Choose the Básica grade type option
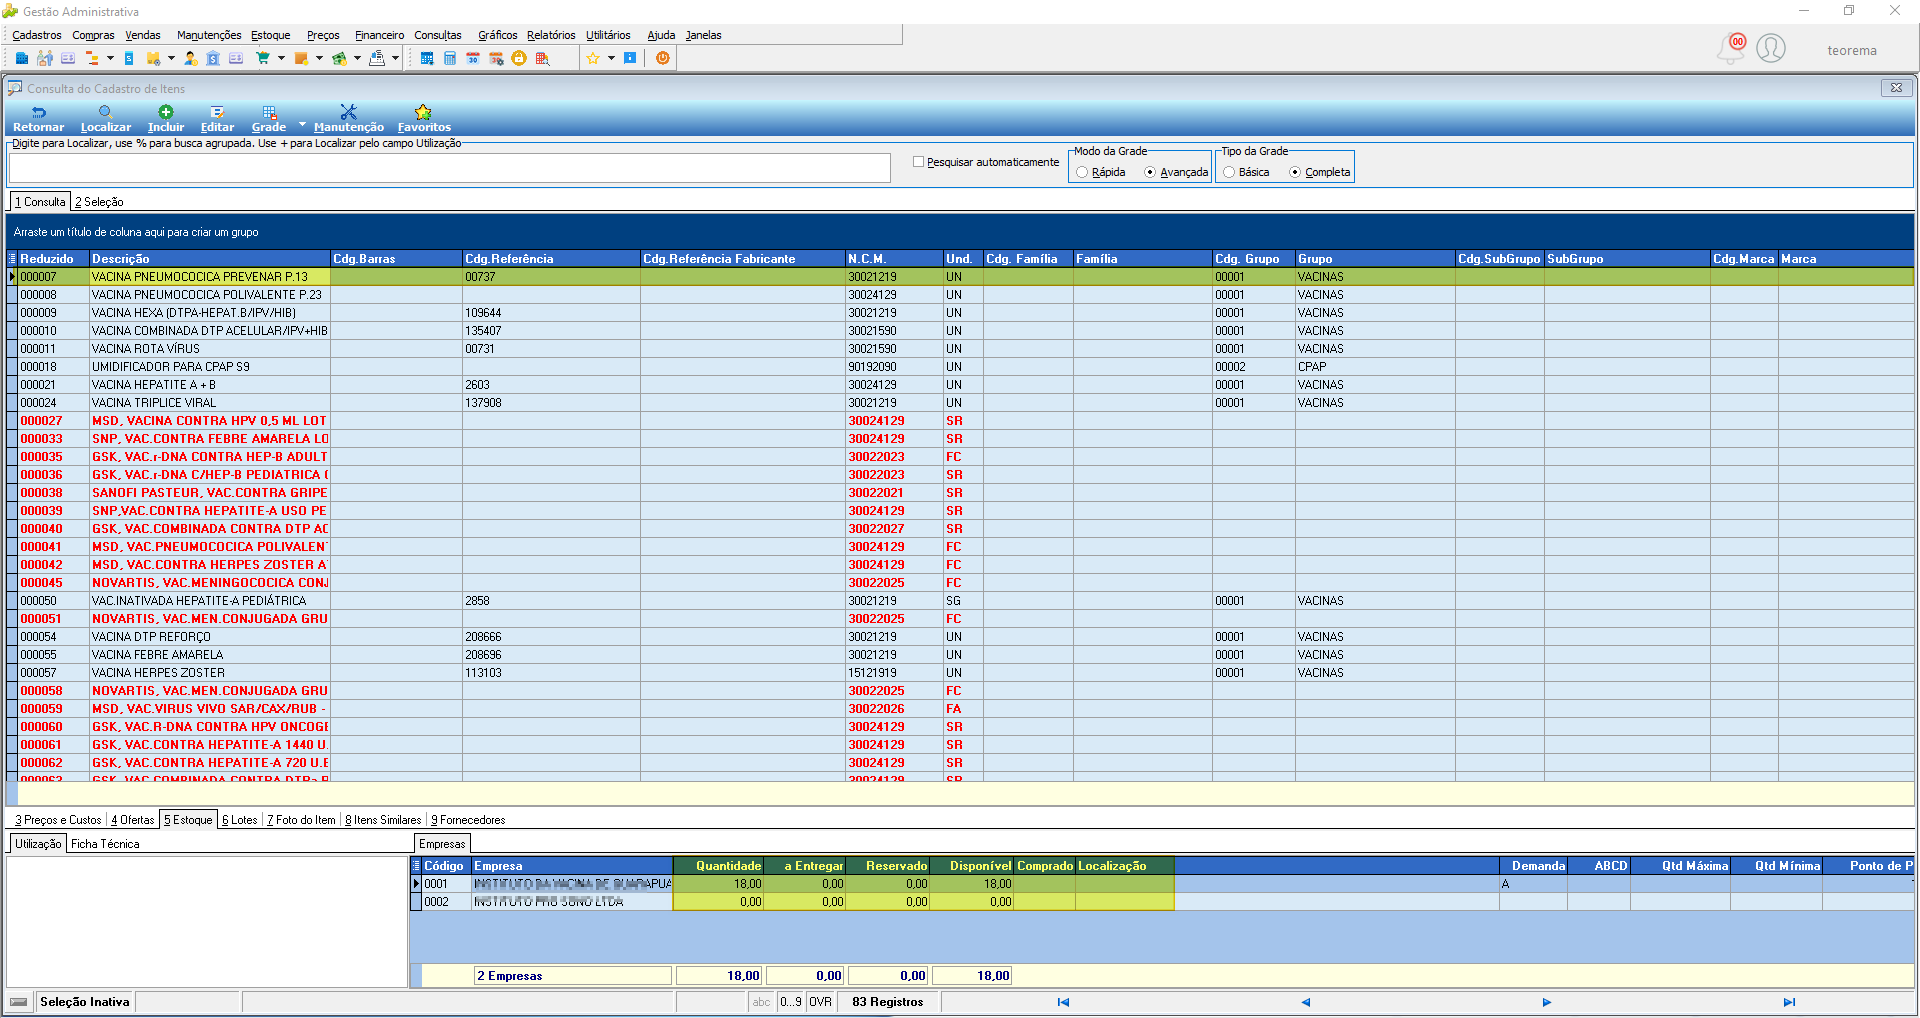The height and width of the screenshot is (1018, 1920). coord(1229,172)
